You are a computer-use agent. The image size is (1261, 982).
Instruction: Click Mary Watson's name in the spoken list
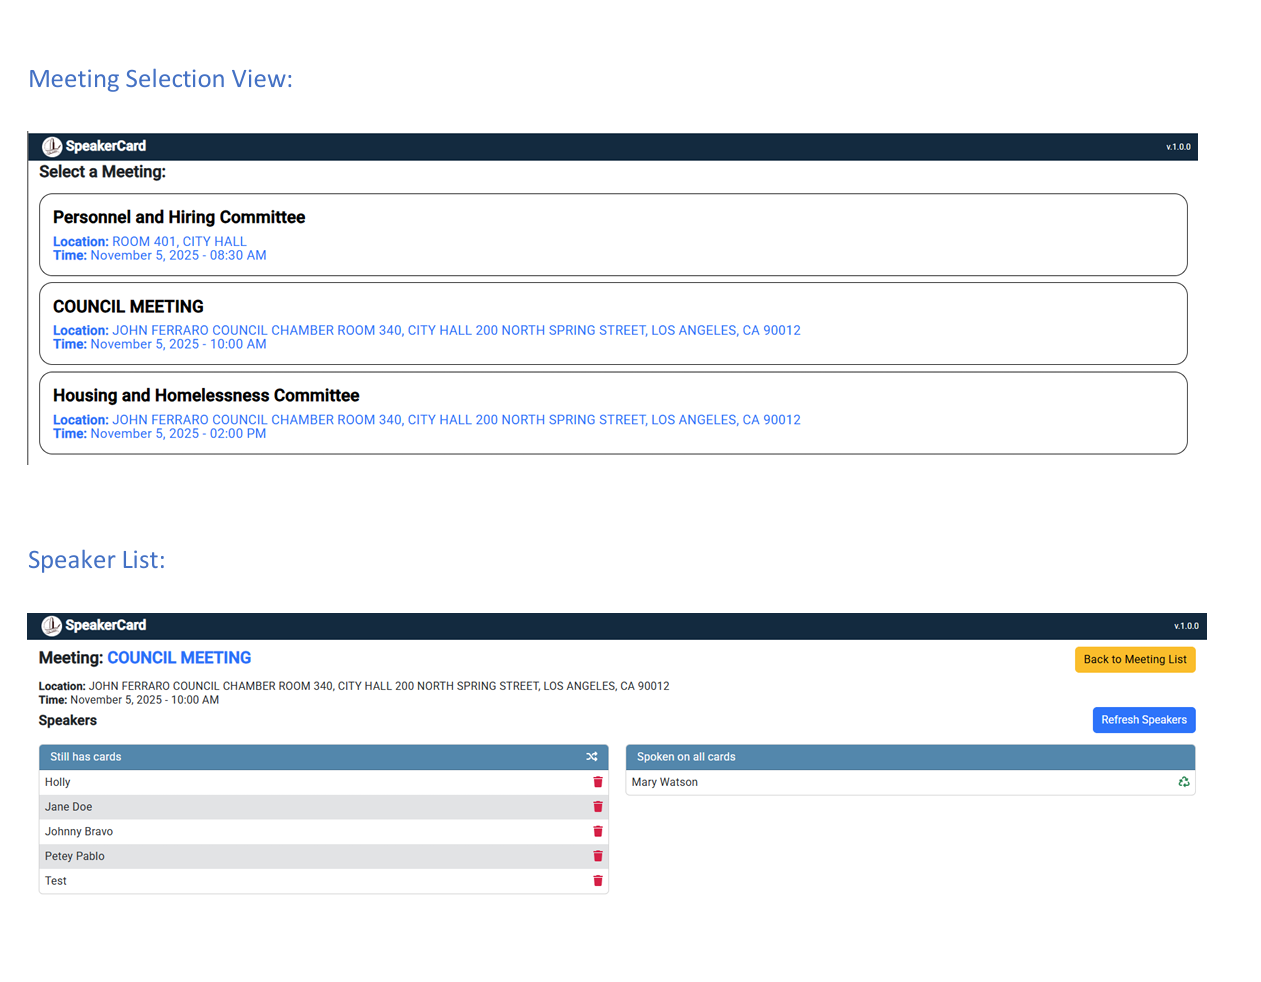[664, 782]
